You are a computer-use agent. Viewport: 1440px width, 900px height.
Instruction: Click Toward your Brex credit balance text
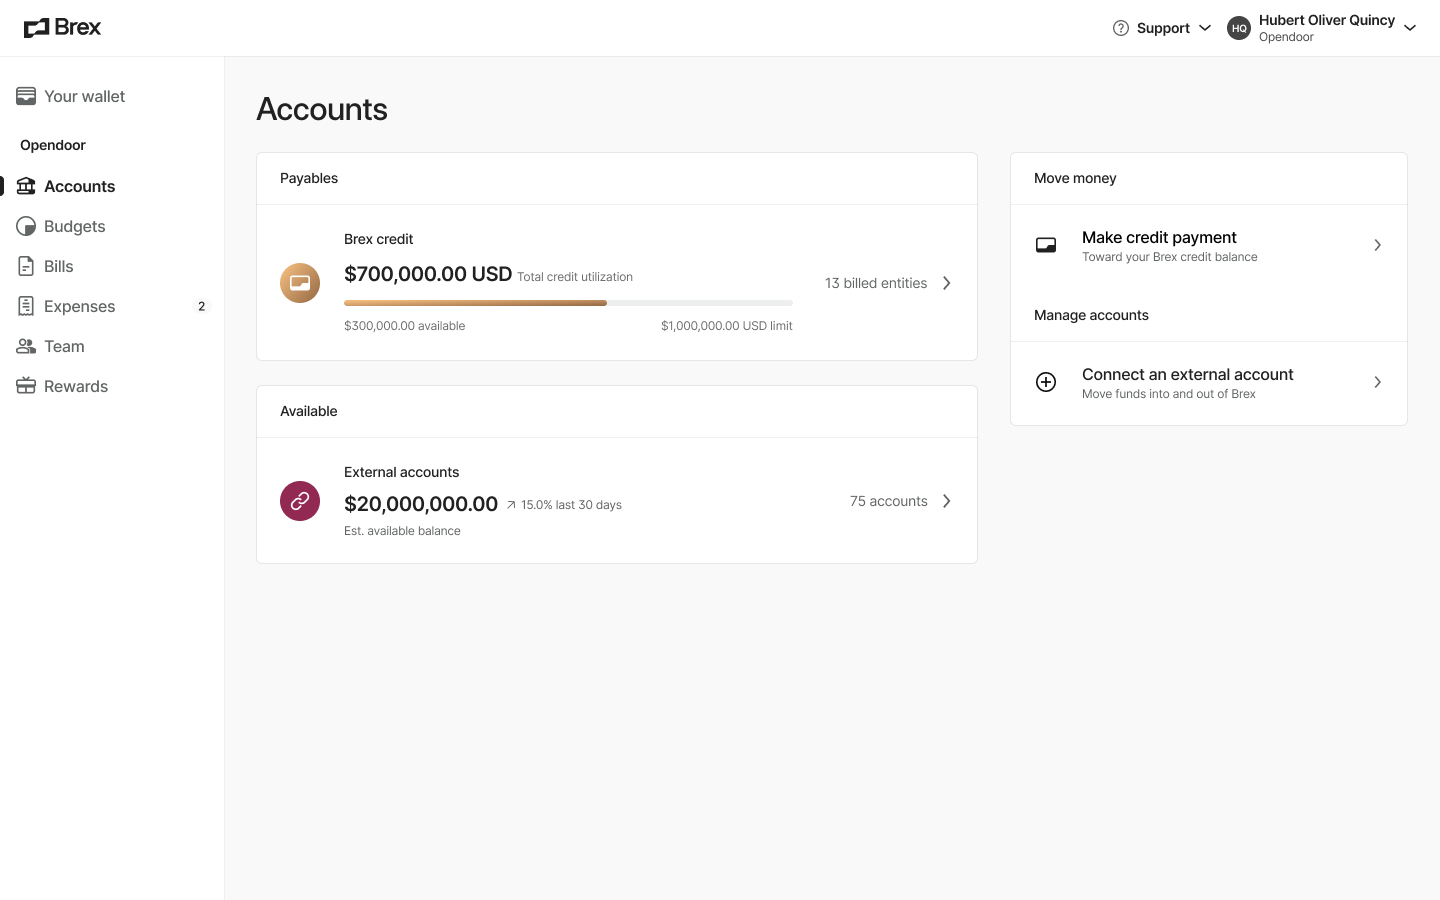tap(1169, 257)
